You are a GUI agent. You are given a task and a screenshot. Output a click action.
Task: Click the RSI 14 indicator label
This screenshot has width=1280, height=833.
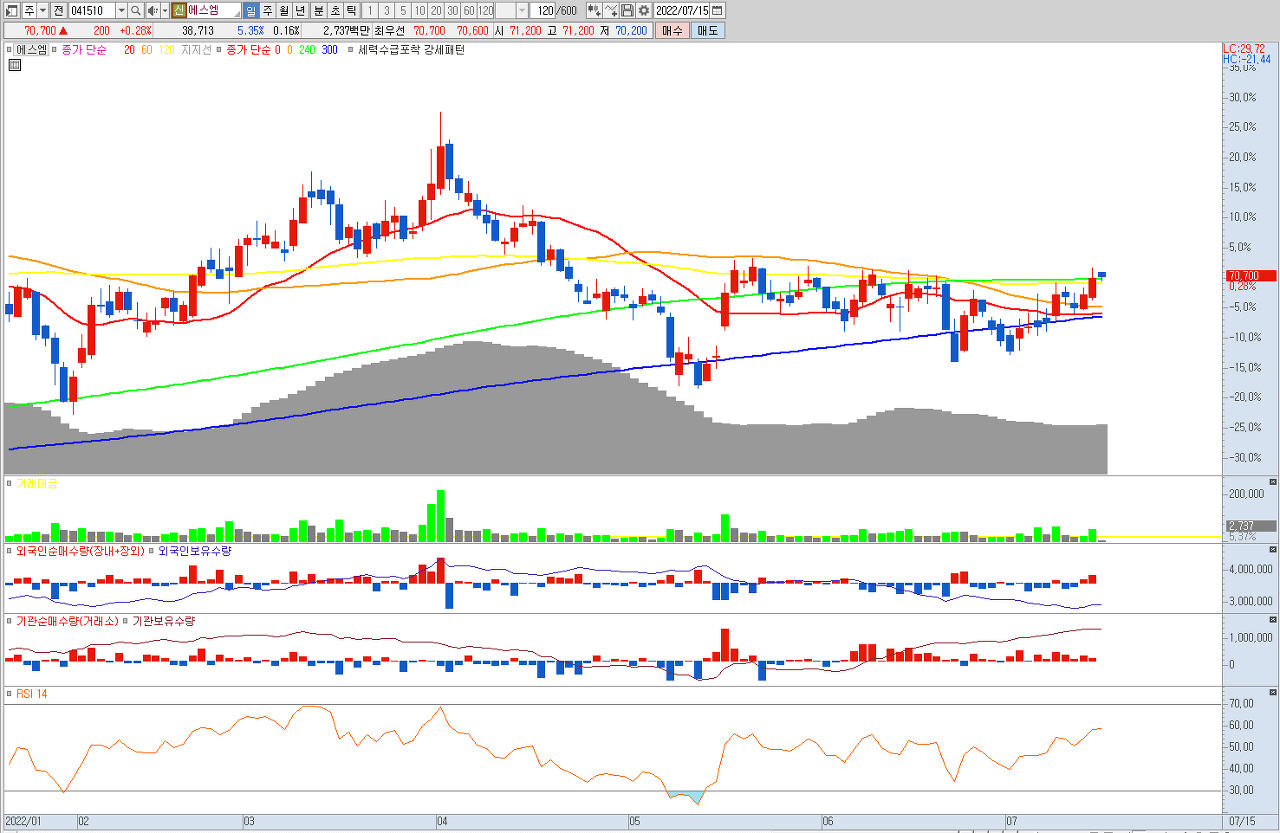click(31, 693)
